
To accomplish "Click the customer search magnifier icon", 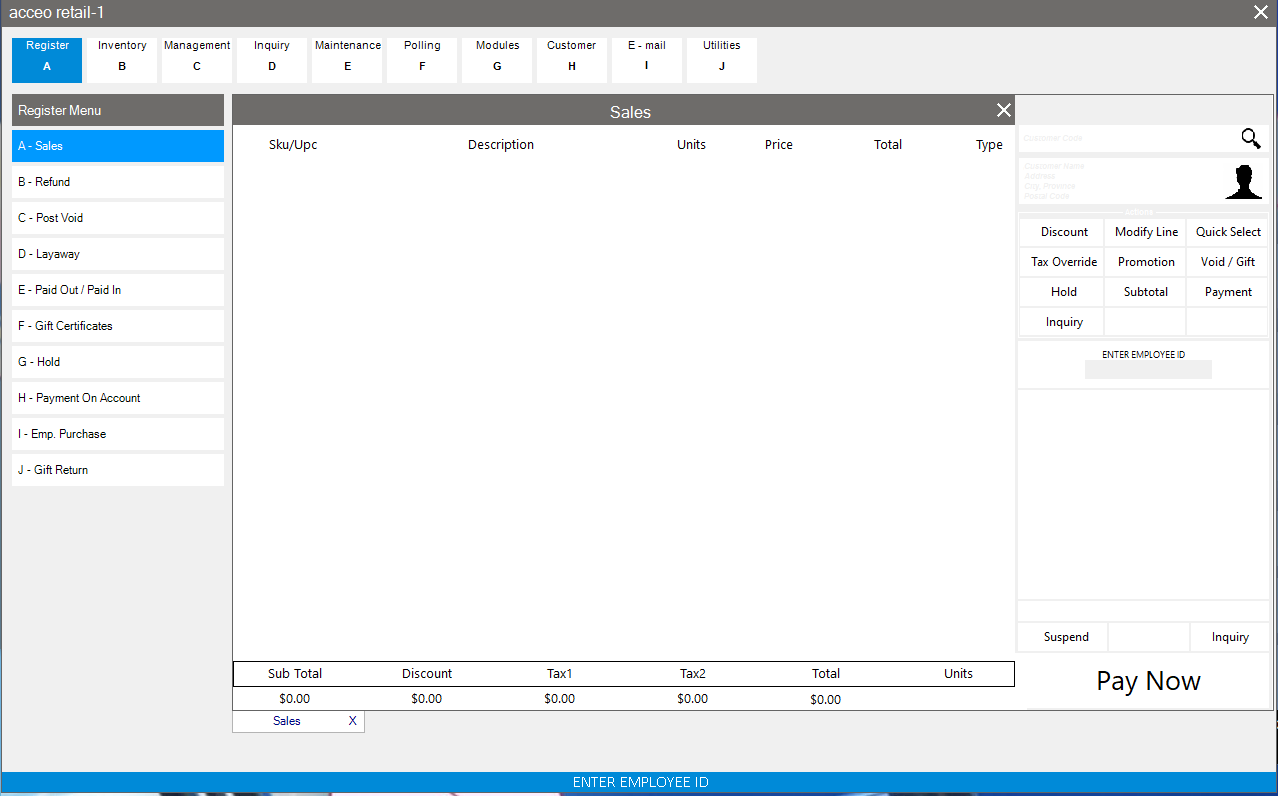I will 1250,139.
